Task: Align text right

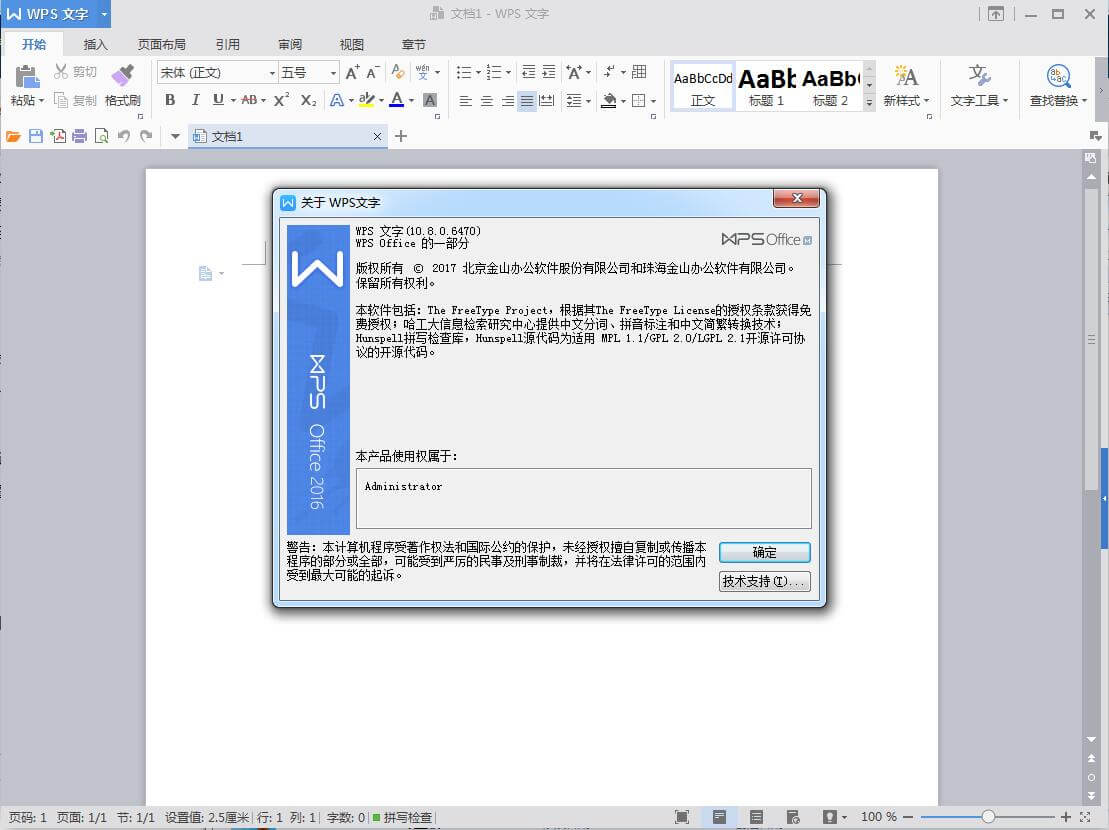Action: point(507,100)
